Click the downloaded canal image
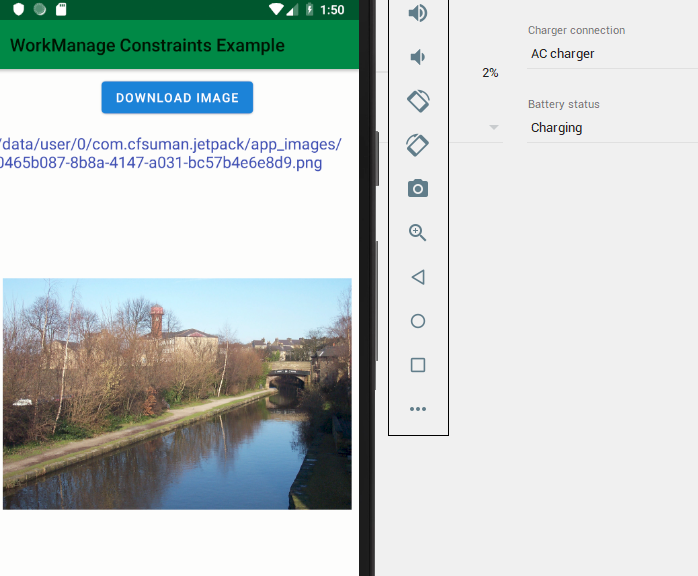The height and width of the screenshot is (576, 698). [177, 394]
